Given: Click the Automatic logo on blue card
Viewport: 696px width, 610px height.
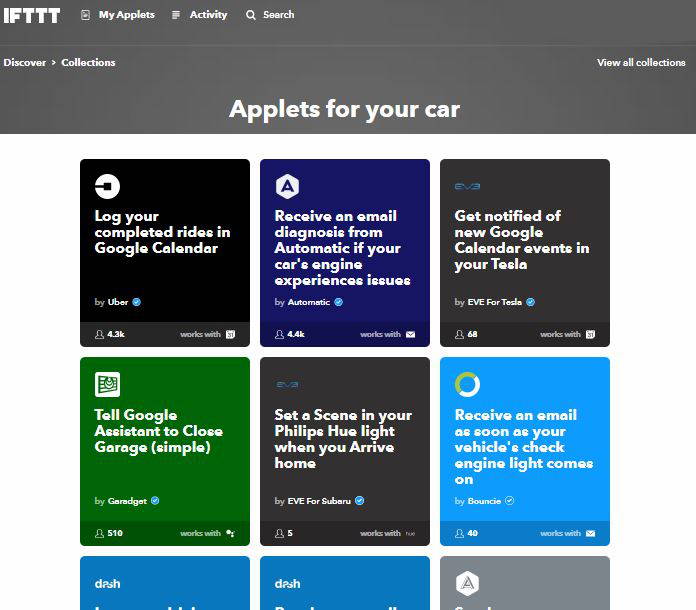Looking at the screenshot, I should coord(287,186).
